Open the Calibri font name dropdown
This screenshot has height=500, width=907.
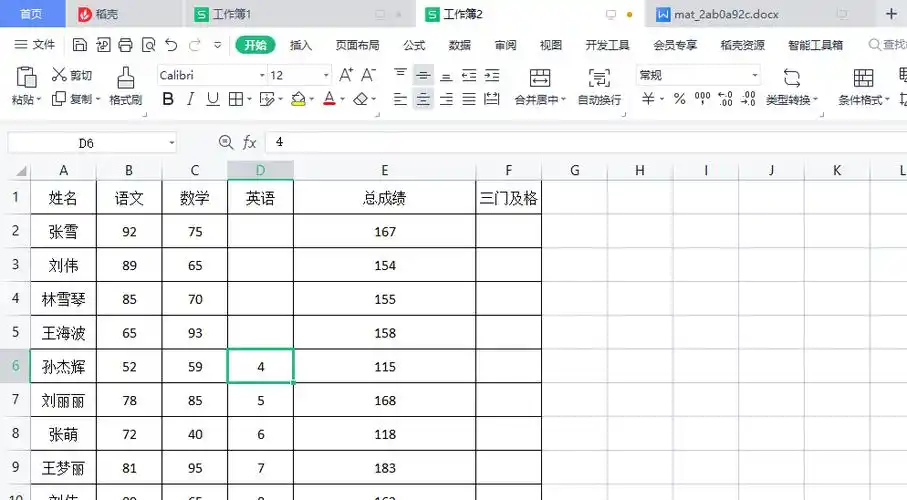(262, 75)
